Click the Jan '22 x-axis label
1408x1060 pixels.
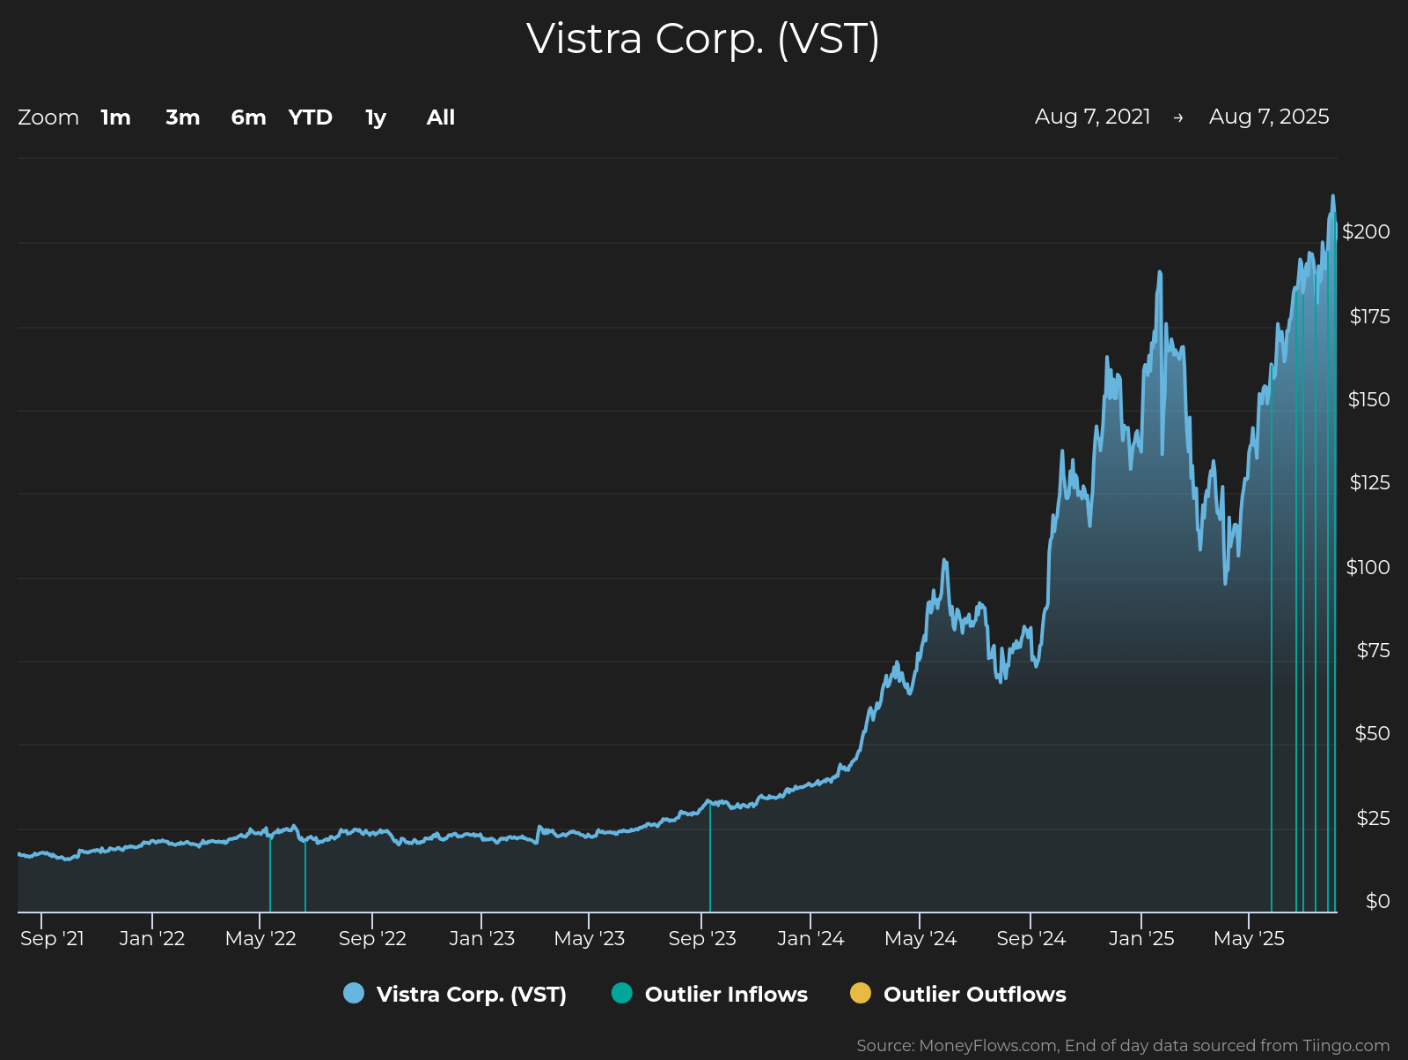tap(152, 939)
